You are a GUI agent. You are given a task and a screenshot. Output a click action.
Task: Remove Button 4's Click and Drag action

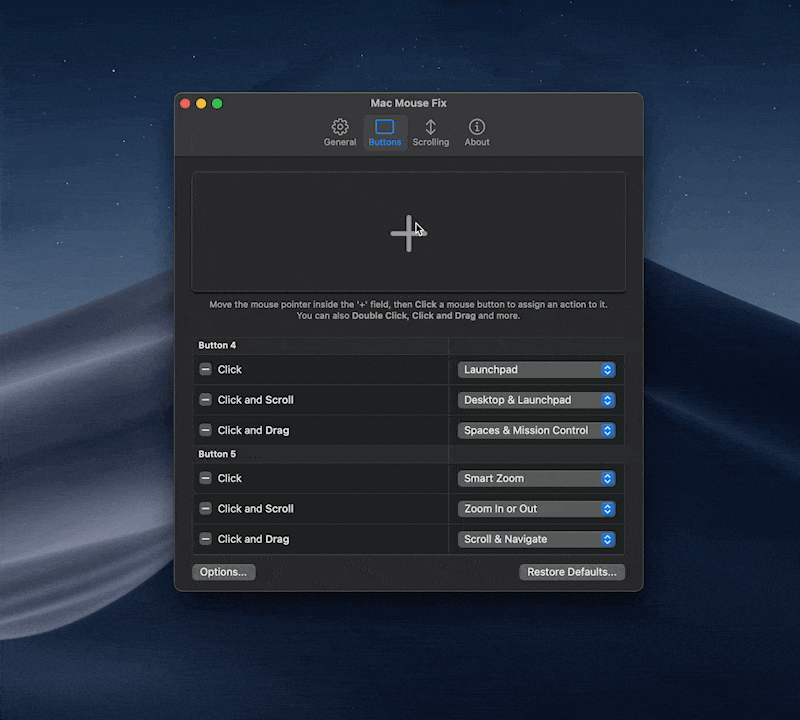pyautogui.click(x=208, y=430)
